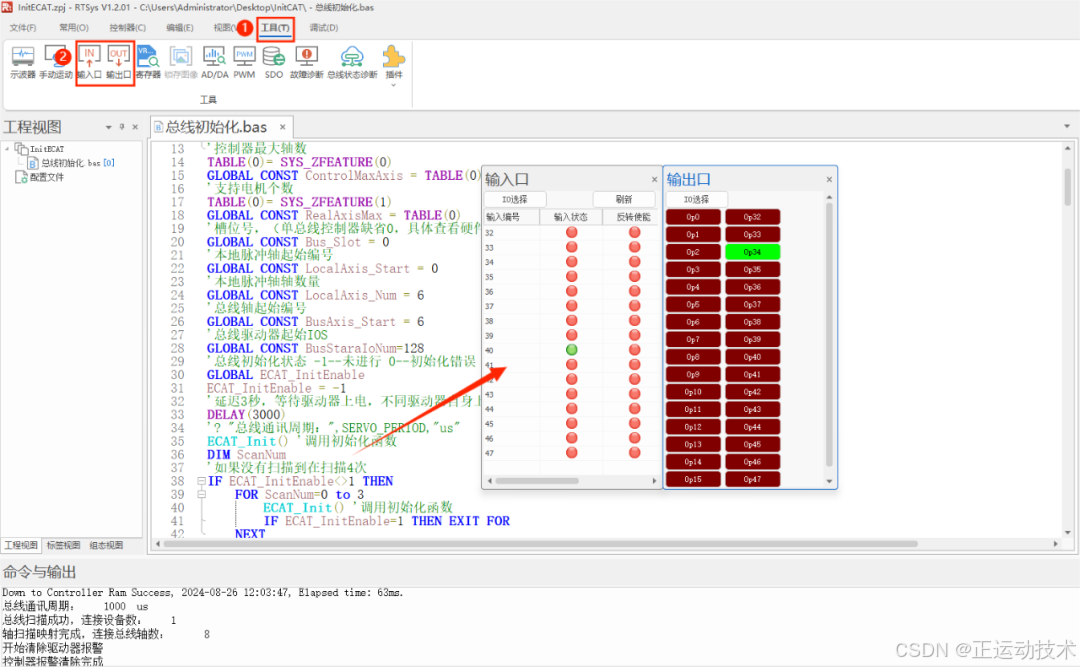The image size is (1080, 667).
Task: Toggle output Op34 off
Action: pyautogui.click(x=753, y=250)
